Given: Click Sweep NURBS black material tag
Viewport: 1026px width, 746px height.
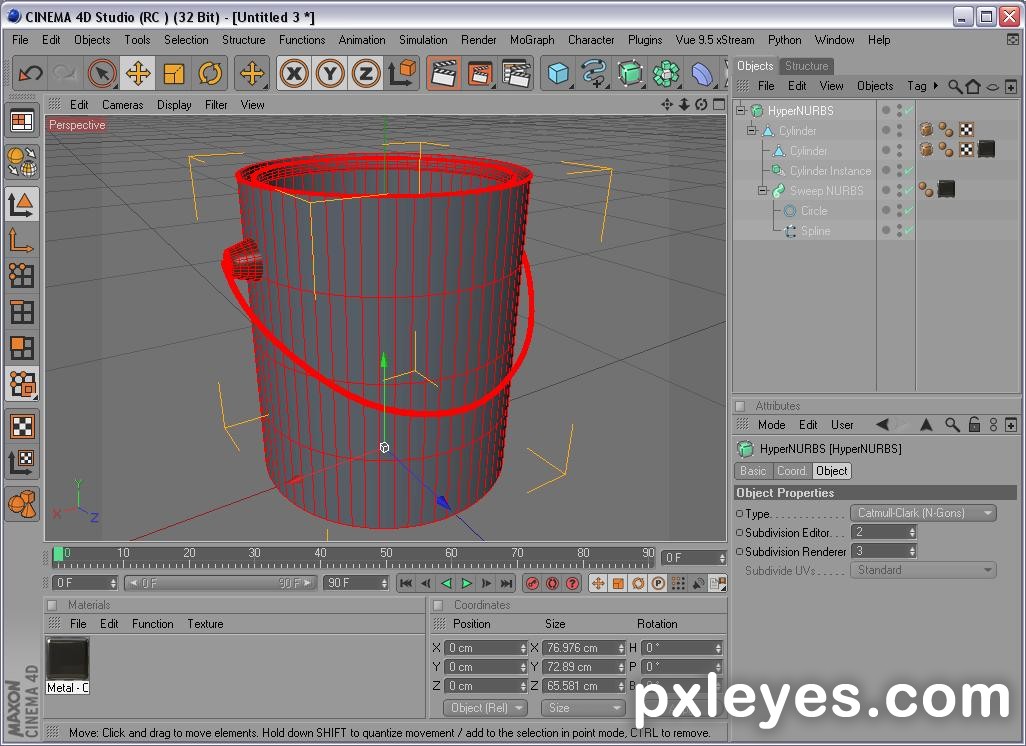Looking at the screenshot, I should click(946, 190).
